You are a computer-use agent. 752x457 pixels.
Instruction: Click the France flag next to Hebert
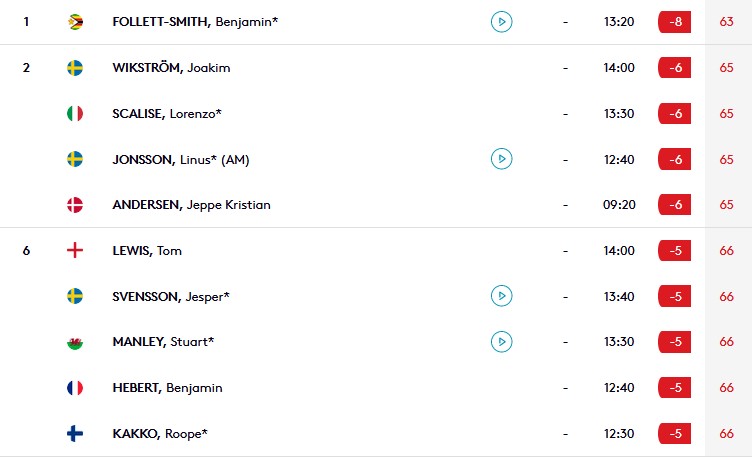click(x=75, y=387)
